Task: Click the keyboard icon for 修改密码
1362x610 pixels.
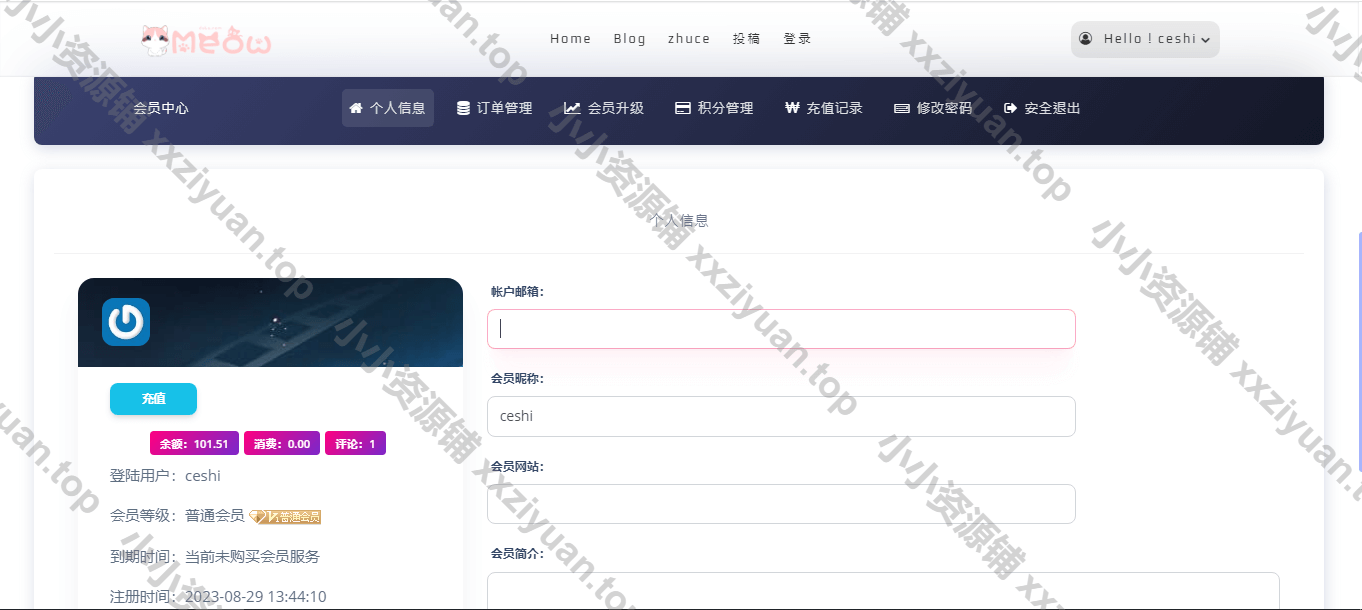Action: tap(901, 108)
